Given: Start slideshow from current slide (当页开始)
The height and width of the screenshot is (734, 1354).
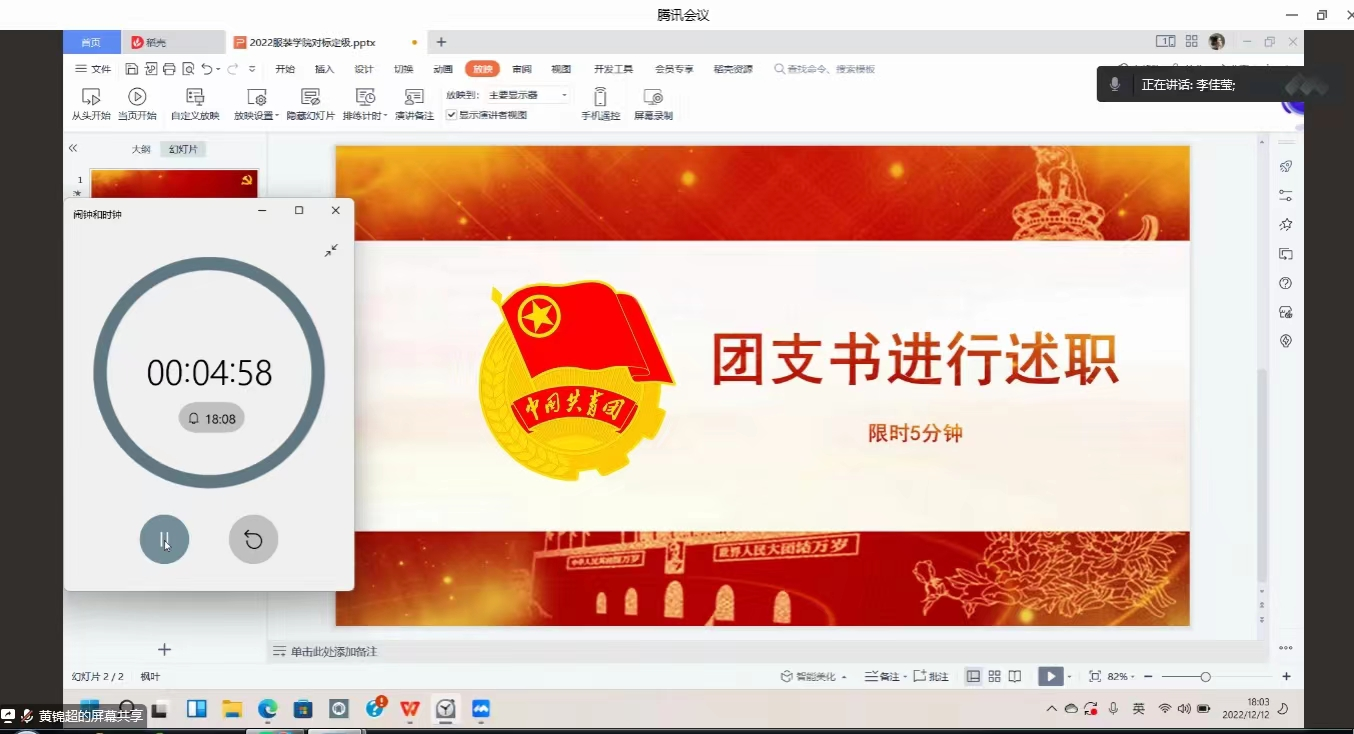Looking at the screenshot, I should click(137, 103).
